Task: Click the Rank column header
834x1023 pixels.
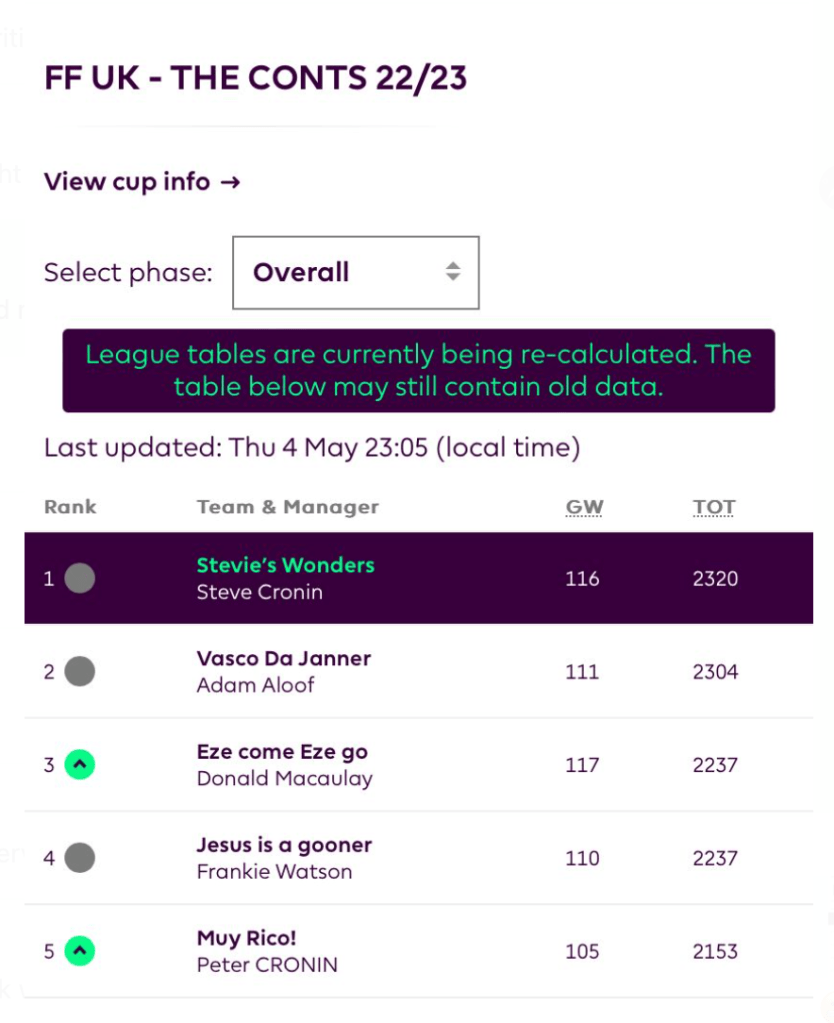Action: (70, 507)
